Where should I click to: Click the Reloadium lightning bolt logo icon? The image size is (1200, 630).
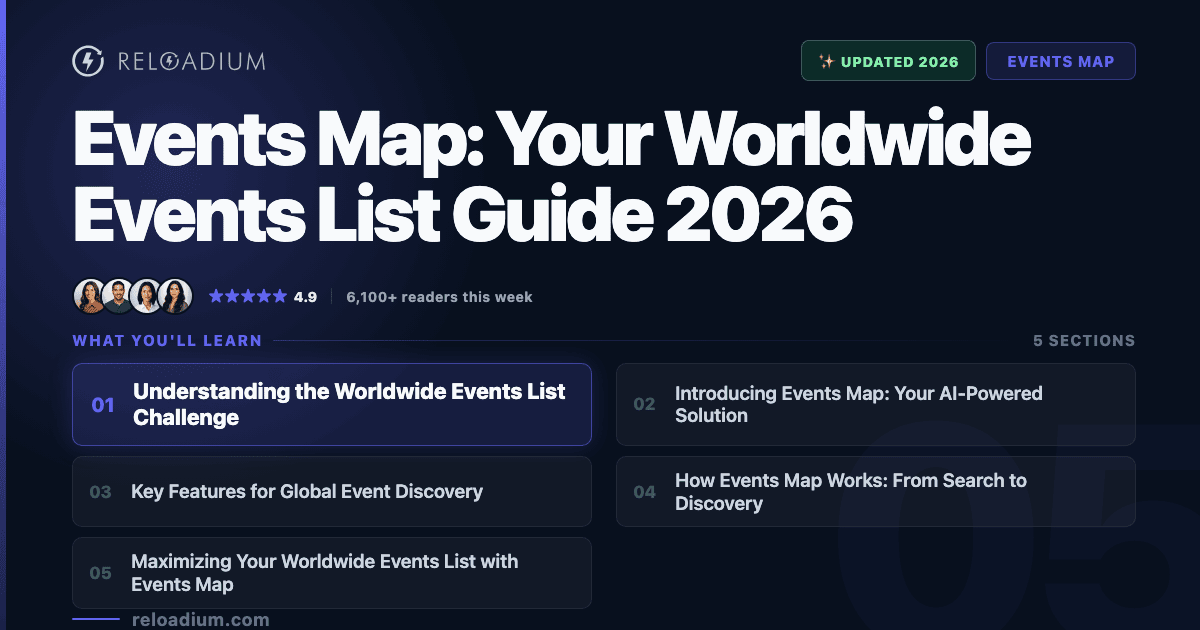pyautogui.click(x=88, y=61)
